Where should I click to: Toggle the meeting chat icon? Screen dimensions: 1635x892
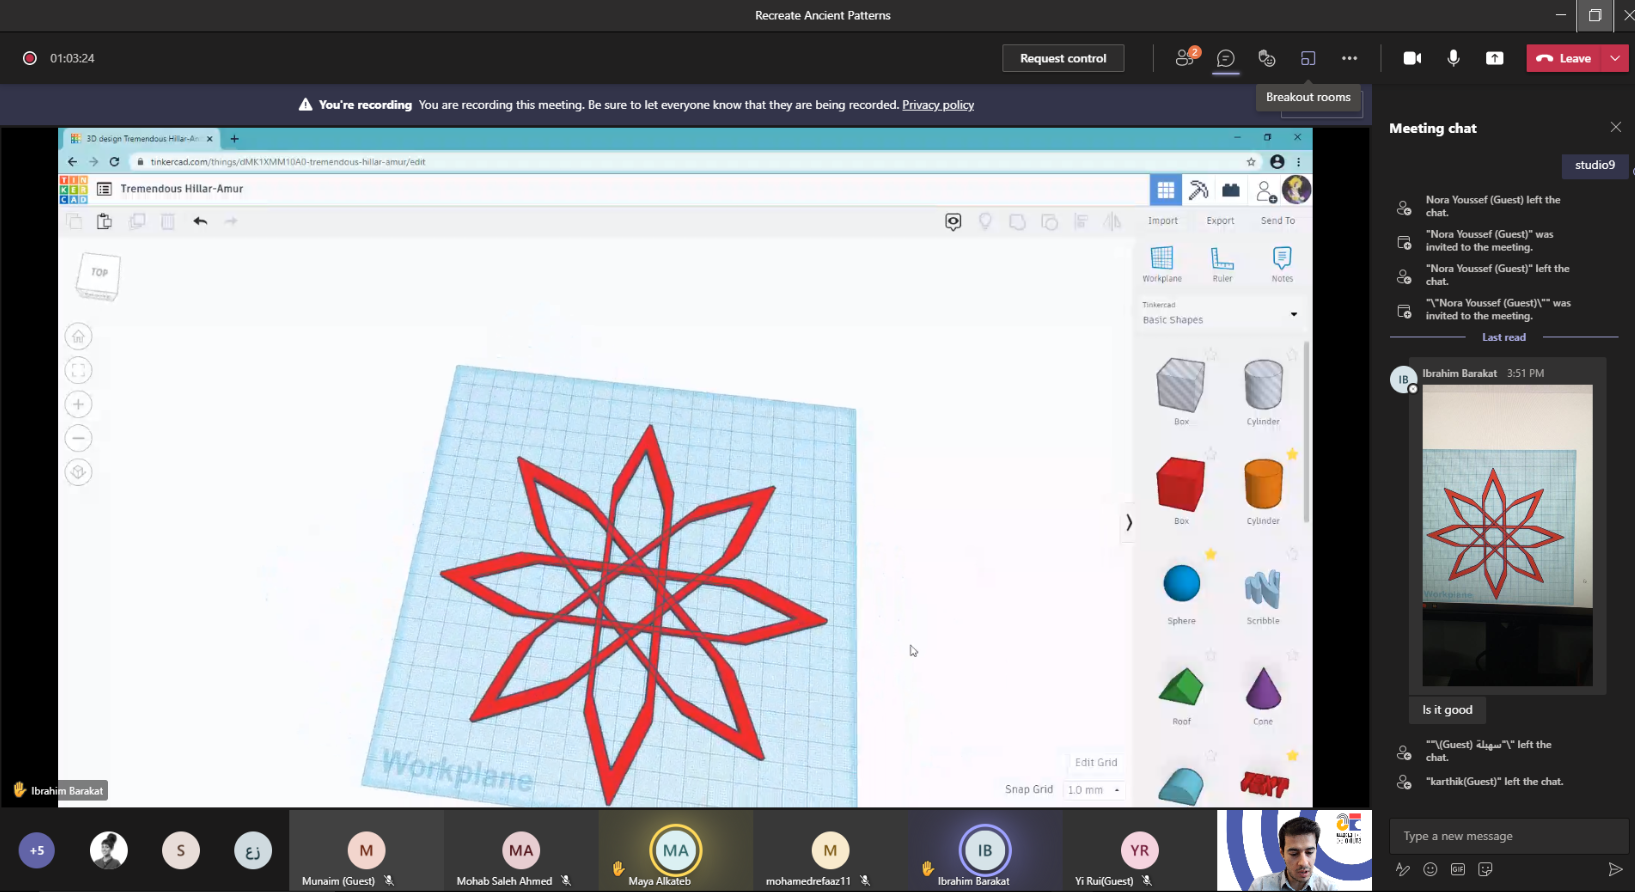1226,58
